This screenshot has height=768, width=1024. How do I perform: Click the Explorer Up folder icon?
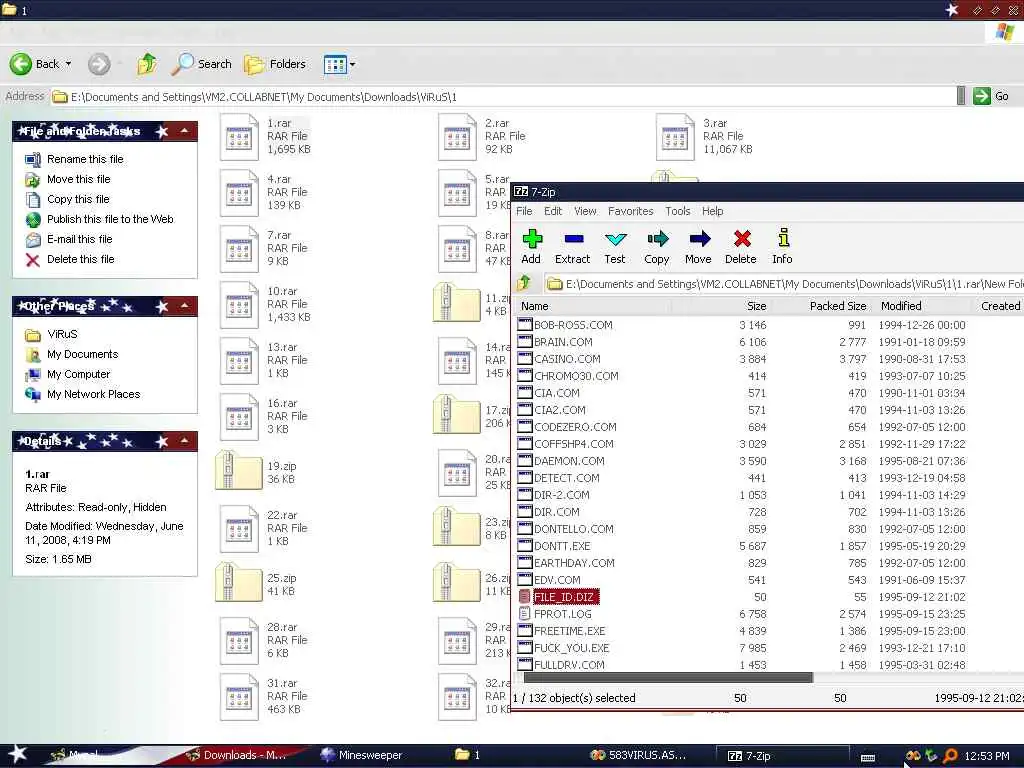tap(147, 64)
